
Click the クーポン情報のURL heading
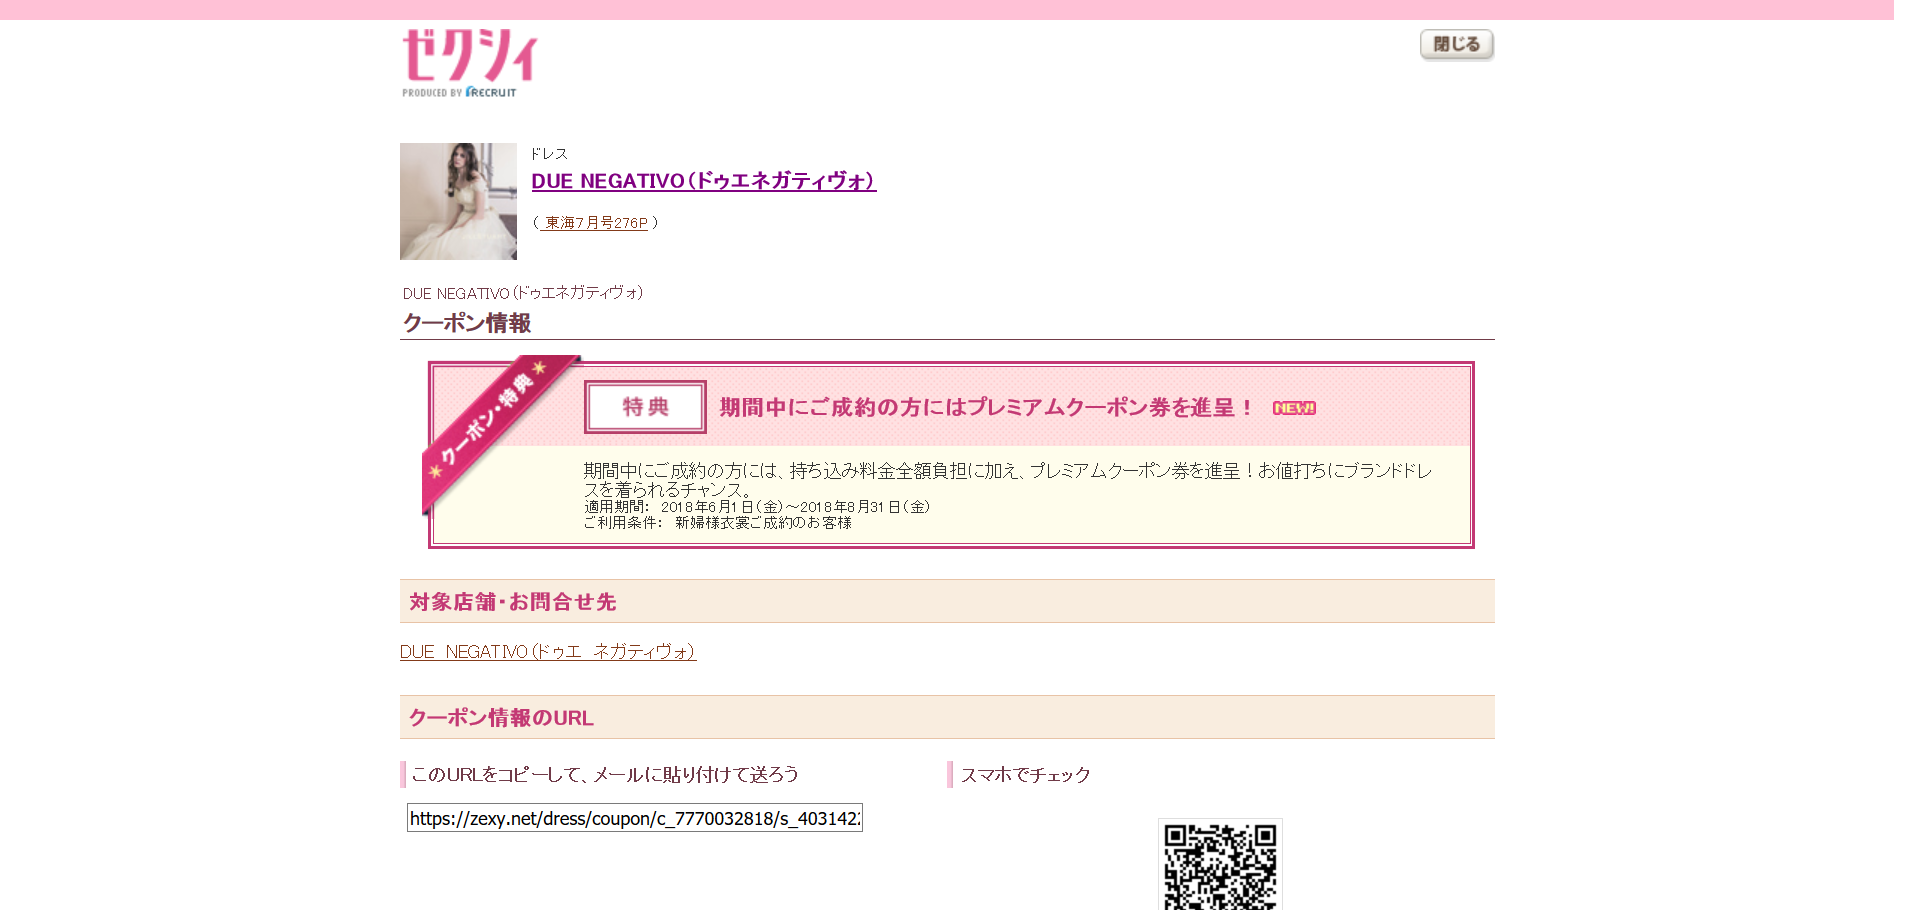(x=501, y=718)
